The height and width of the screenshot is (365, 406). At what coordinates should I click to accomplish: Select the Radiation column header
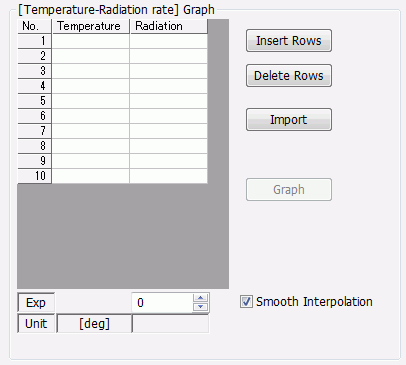(169, 26)
